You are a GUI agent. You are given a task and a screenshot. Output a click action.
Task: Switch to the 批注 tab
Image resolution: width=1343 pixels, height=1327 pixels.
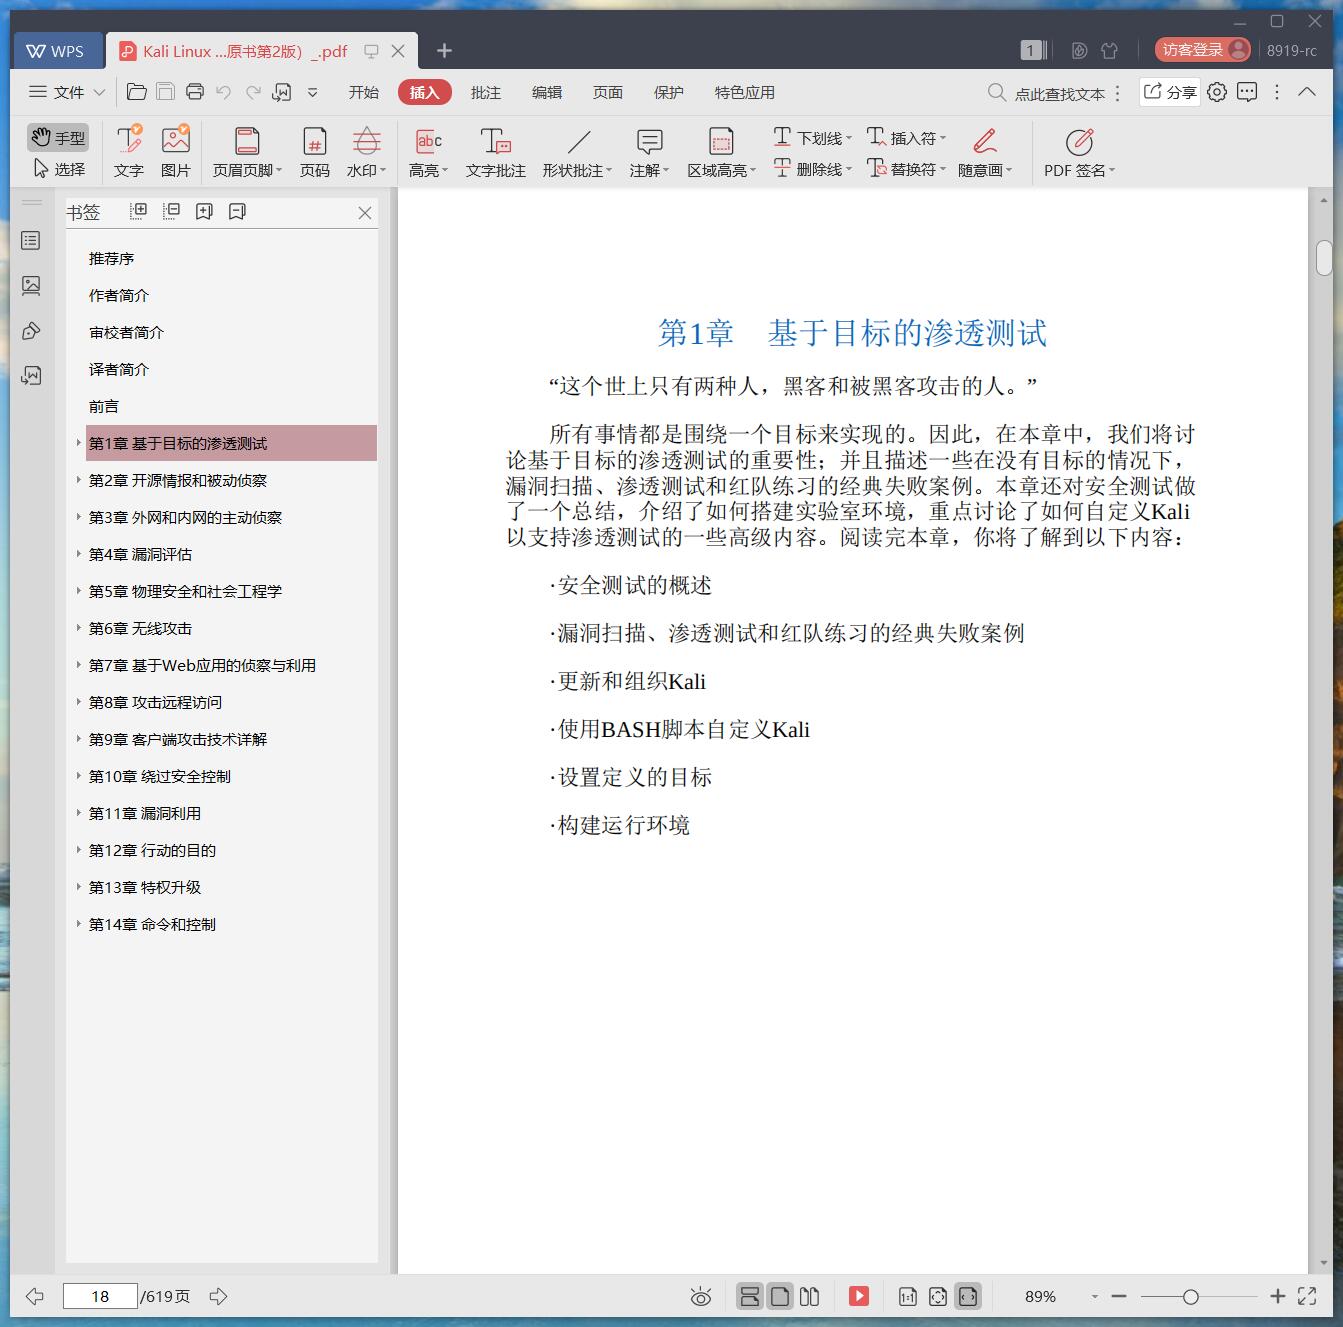pyautogui.click(x=486, y=92)
